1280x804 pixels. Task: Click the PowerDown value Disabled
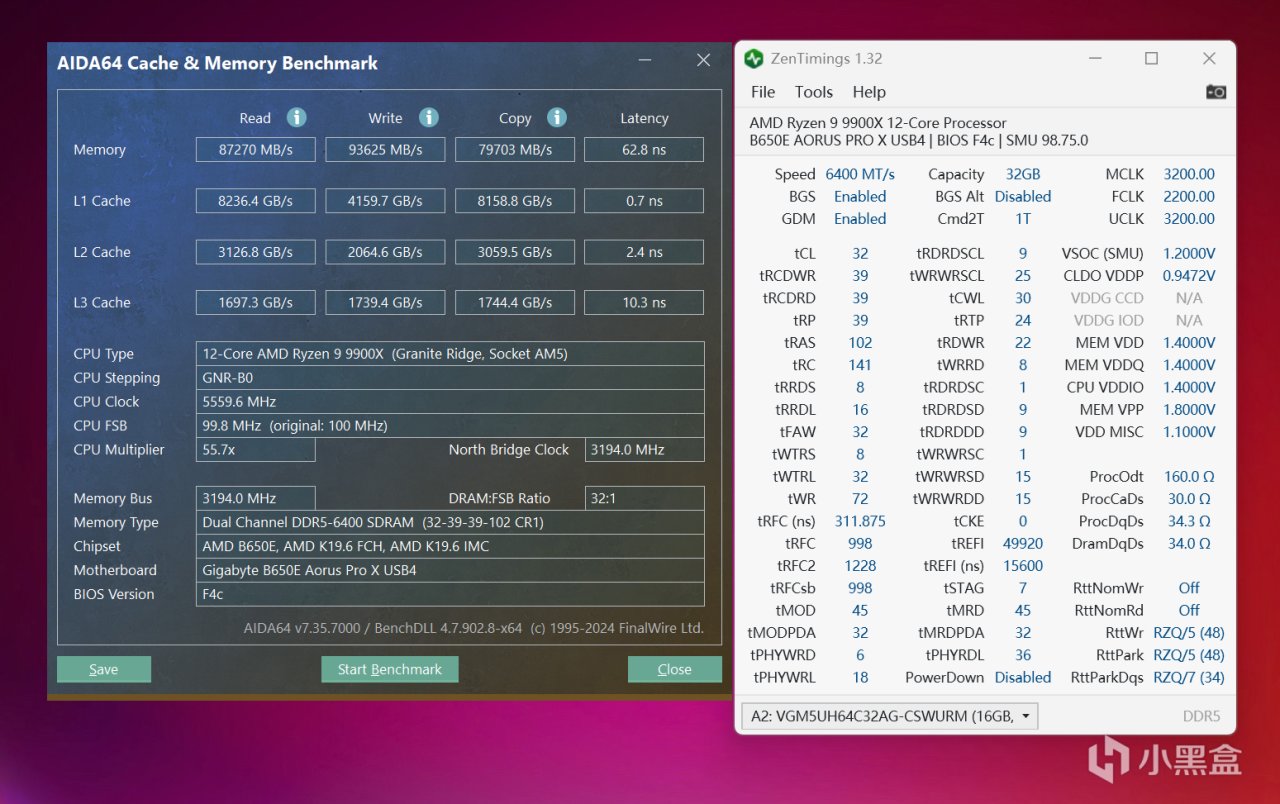point(1023,677)
